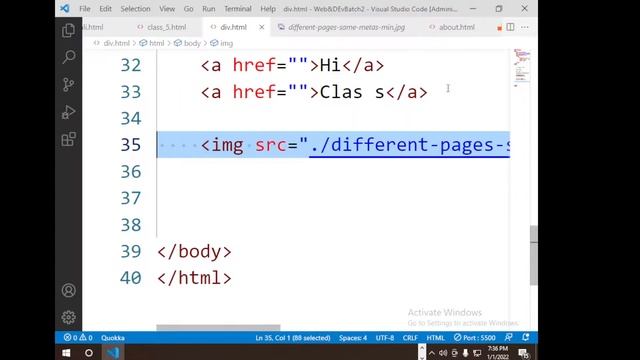Viewport: 640px width, 360px height.
Task: Click the Windows Start button
Action: coord(66,353)
